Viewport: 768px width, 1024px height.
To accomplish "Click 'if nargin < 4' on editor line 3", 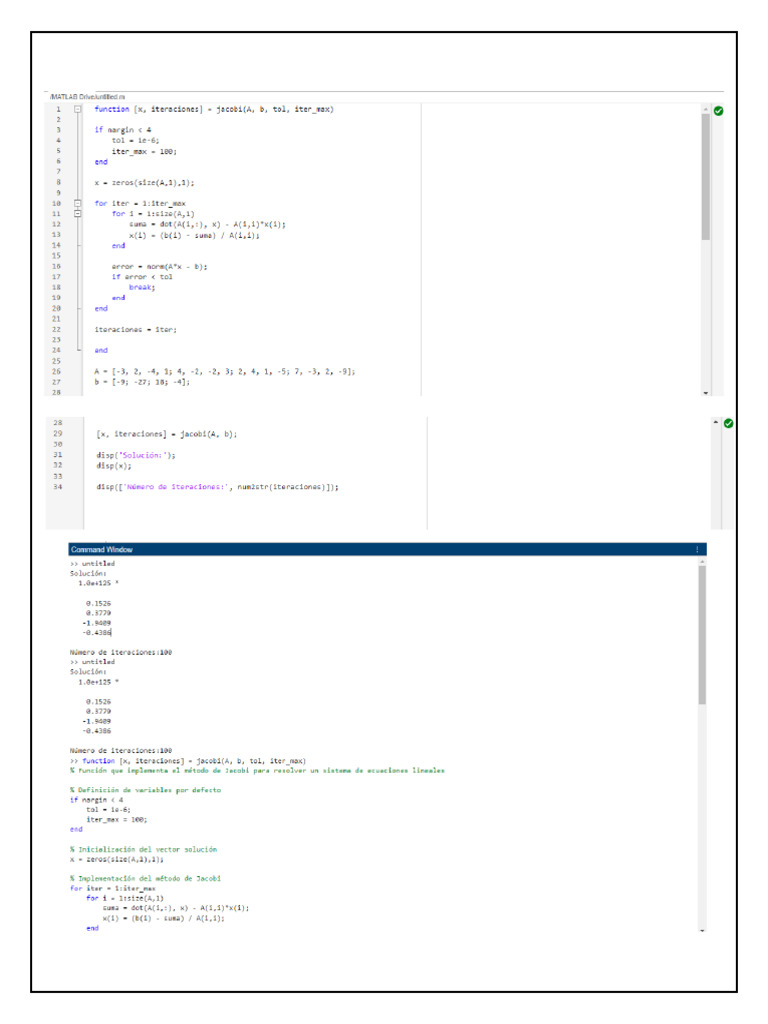I will (x=123, y=130).
